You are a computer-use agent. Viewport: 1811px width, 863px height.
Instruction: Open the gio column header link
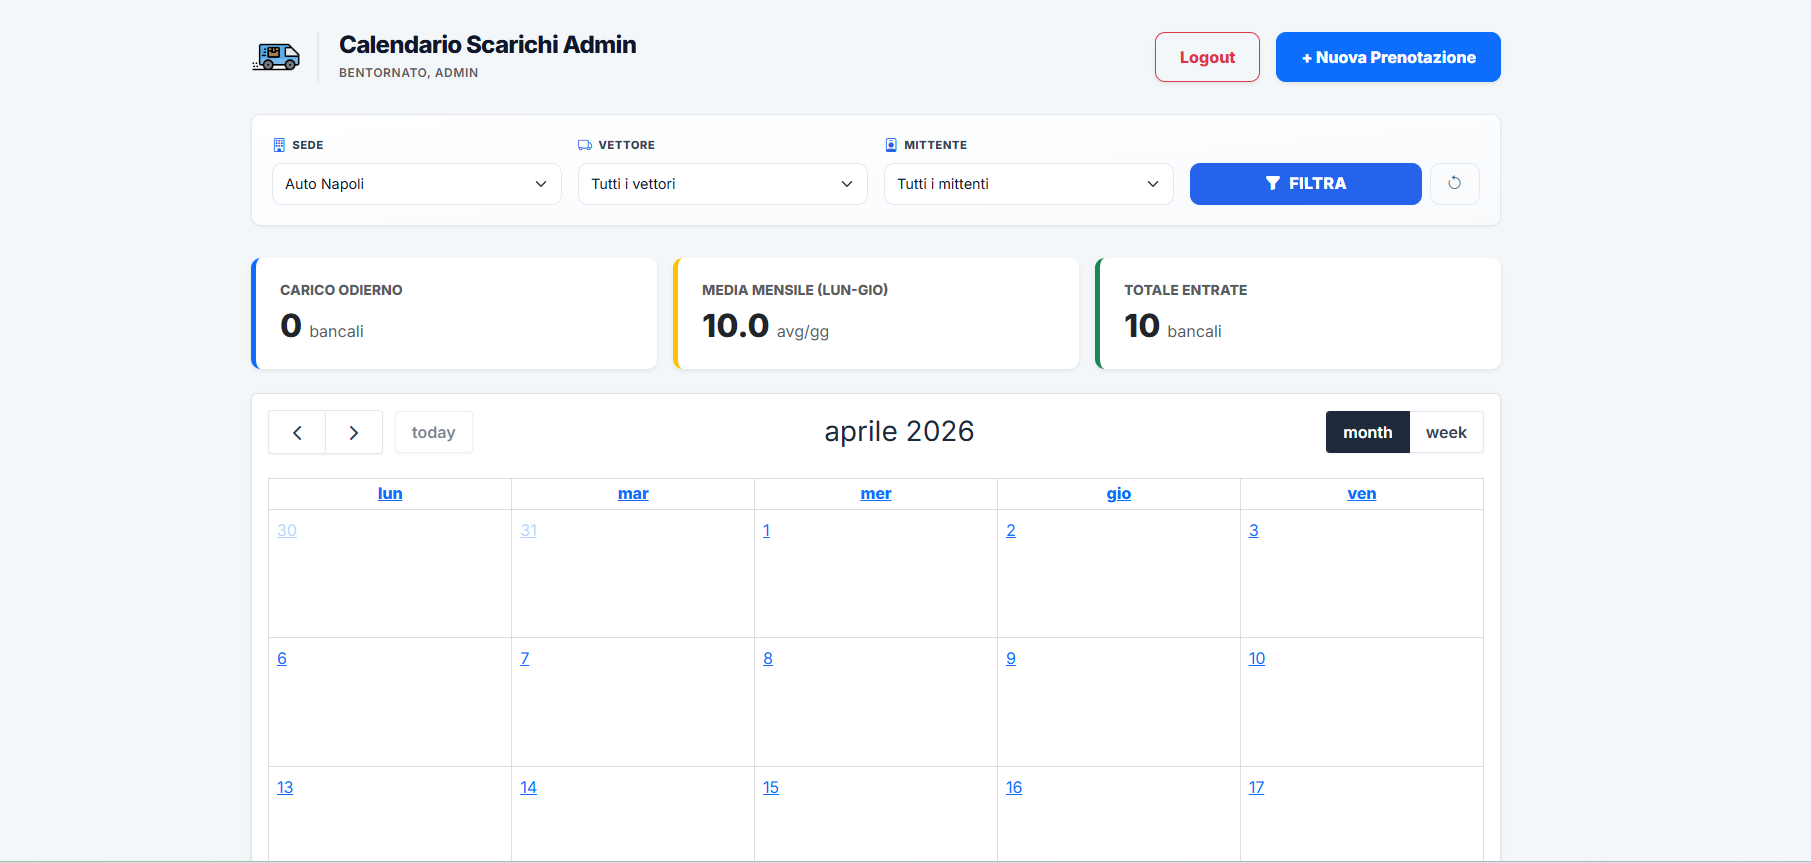click(x=1119, y=494)
